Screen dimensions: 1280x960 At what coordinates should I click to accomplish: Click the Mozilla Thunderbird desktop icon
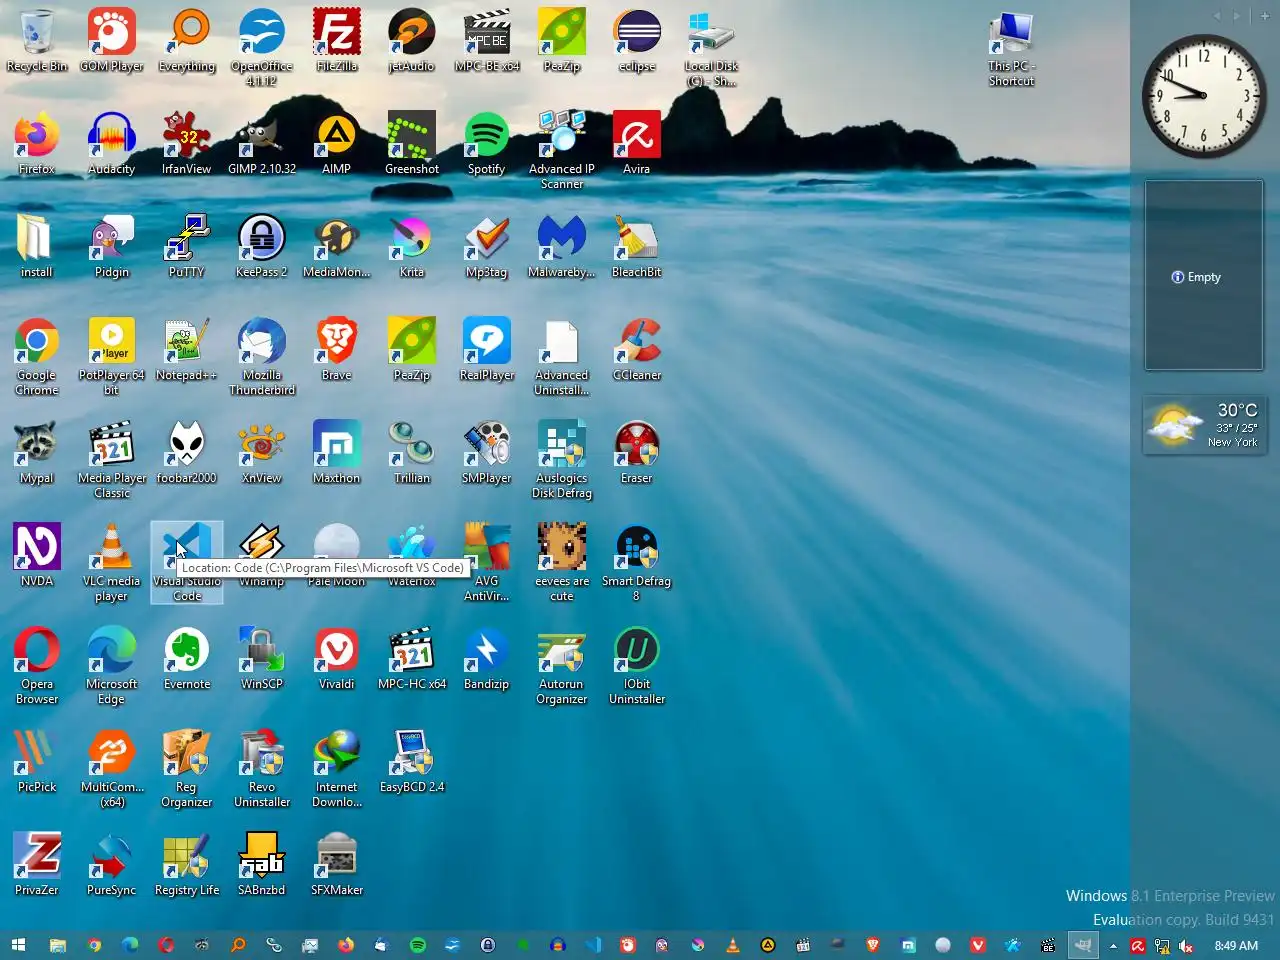click(x=262, y=357)
